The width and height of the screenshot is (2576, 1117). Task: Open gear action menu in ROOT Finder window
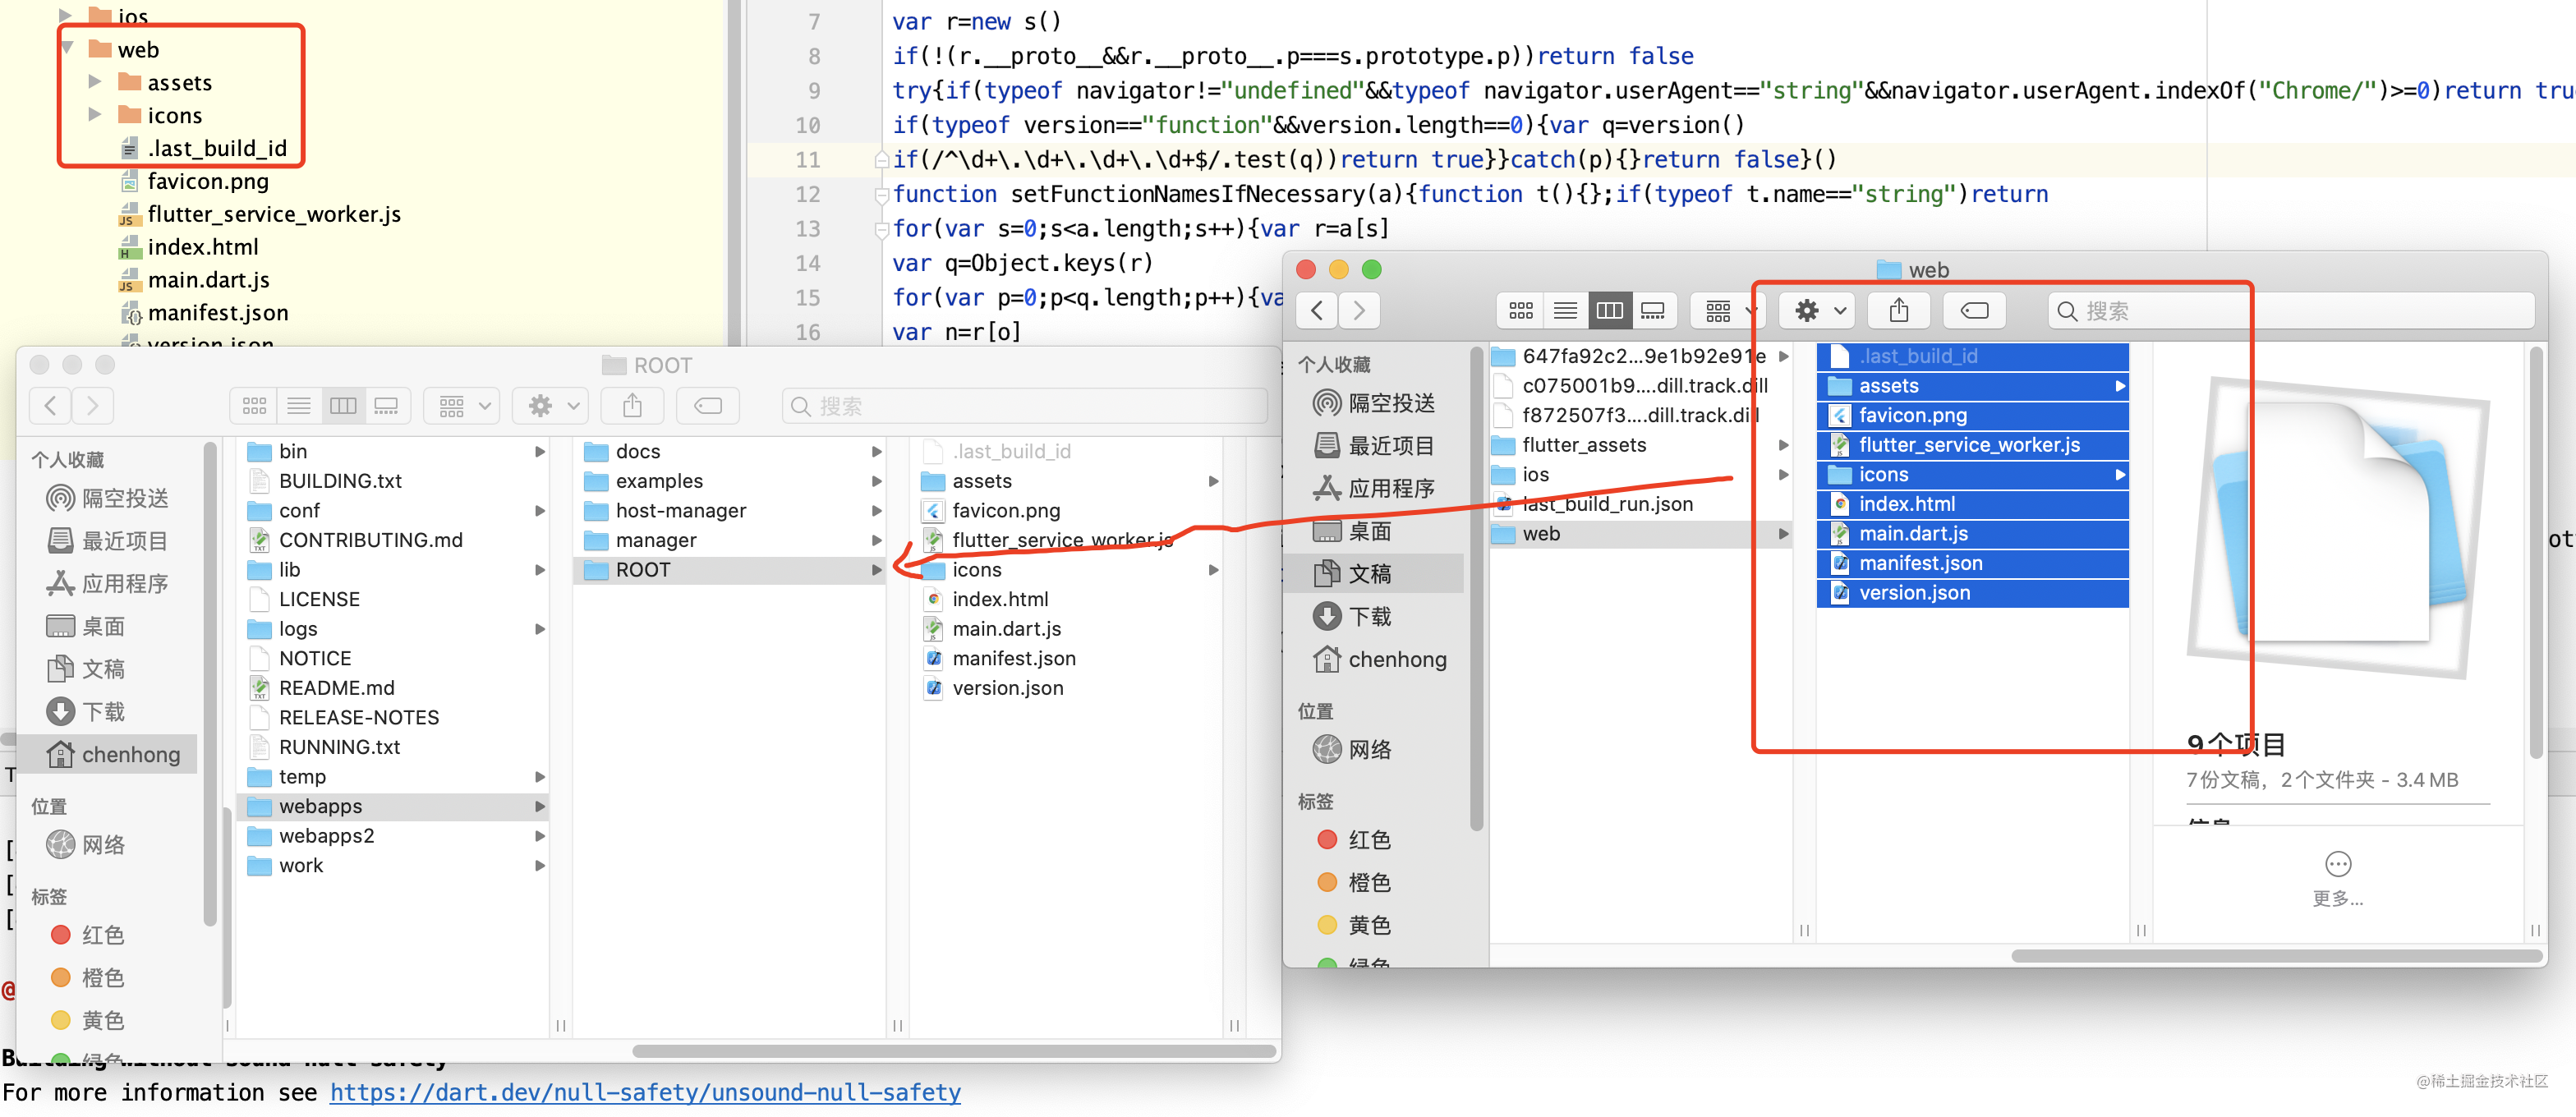[551, 406]
